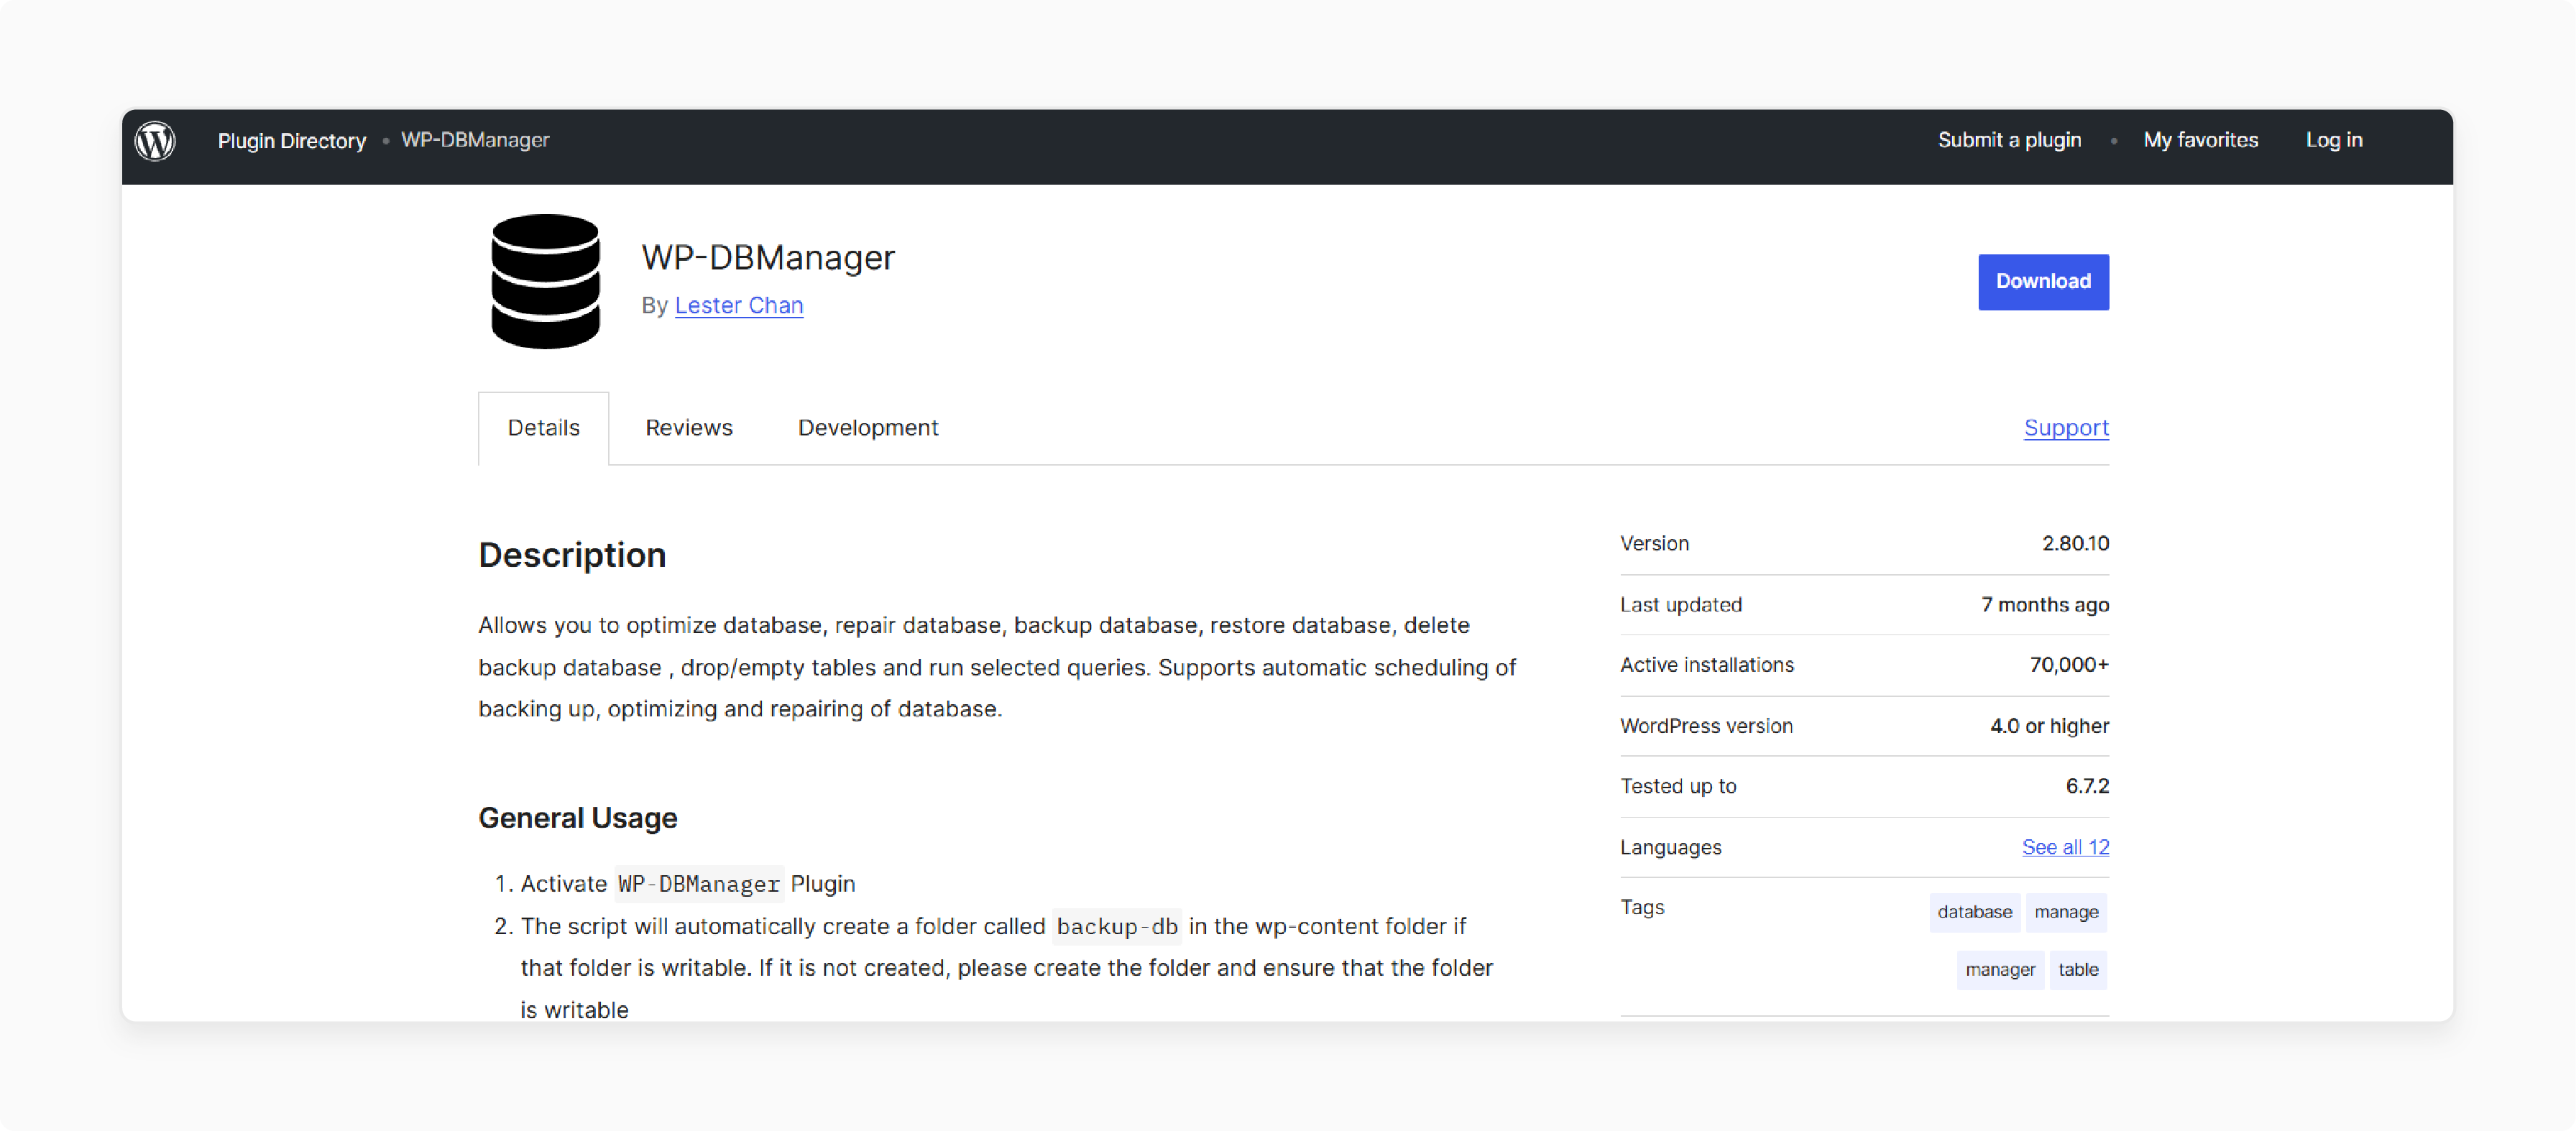This screenshot has height=1131, width=2576.
Task: Click version value 2.80.10
Action: pyautogui.click(x=2075, y=543)
